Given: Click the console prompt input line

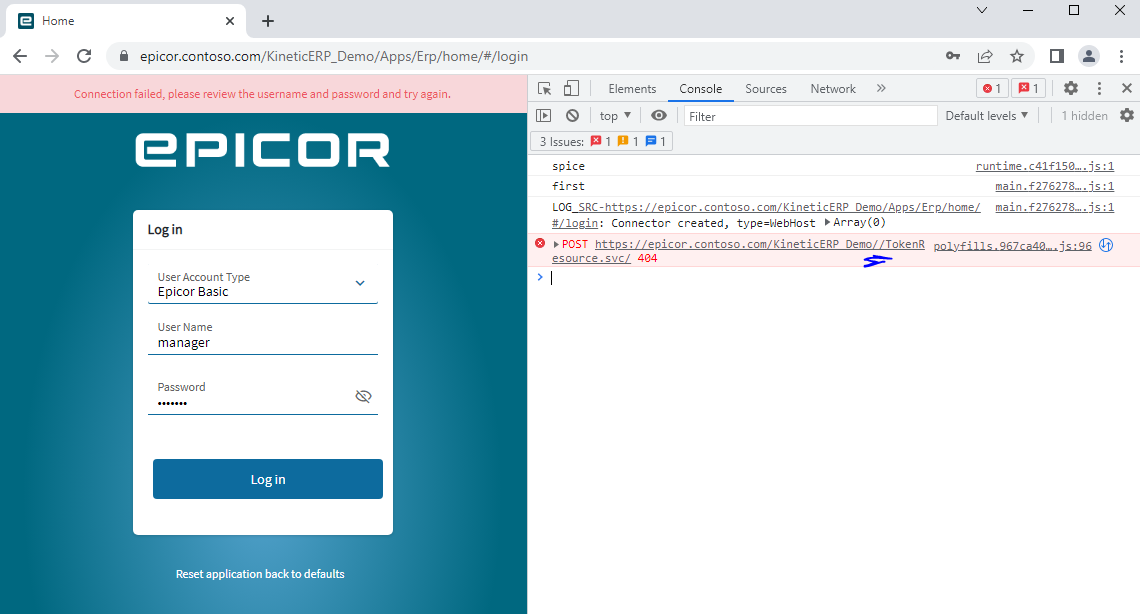Looking at the screenshot, I should [x=843, y=278].
